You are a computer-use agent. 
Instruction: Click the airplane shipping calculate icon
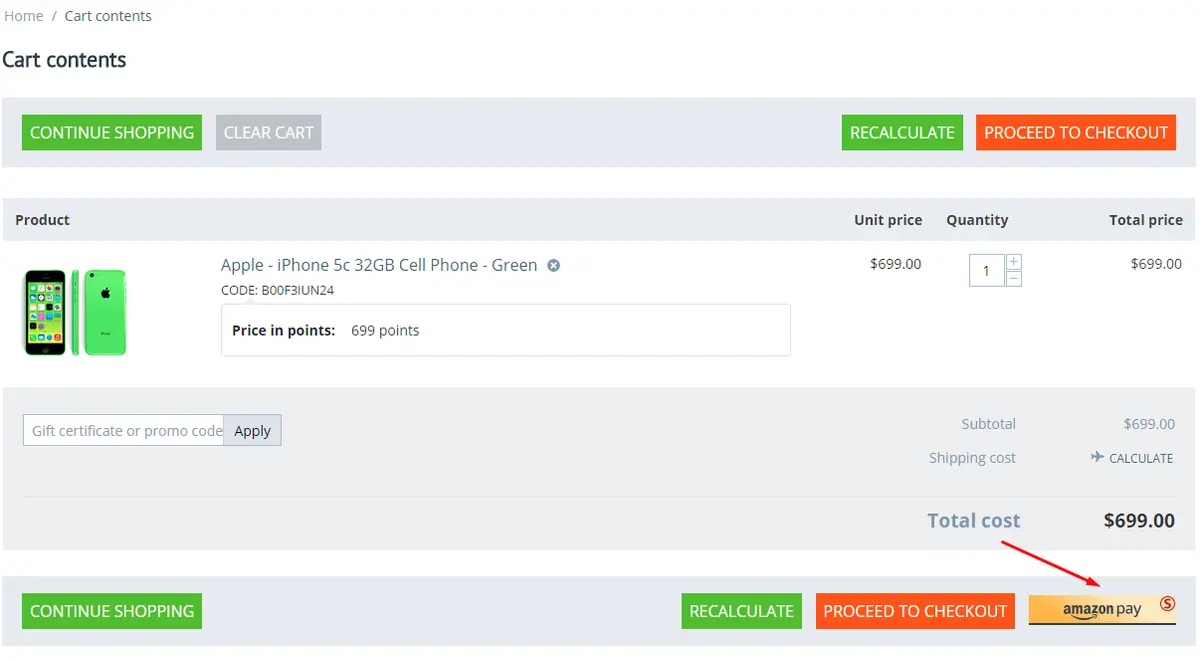(x=1097, y=457)
